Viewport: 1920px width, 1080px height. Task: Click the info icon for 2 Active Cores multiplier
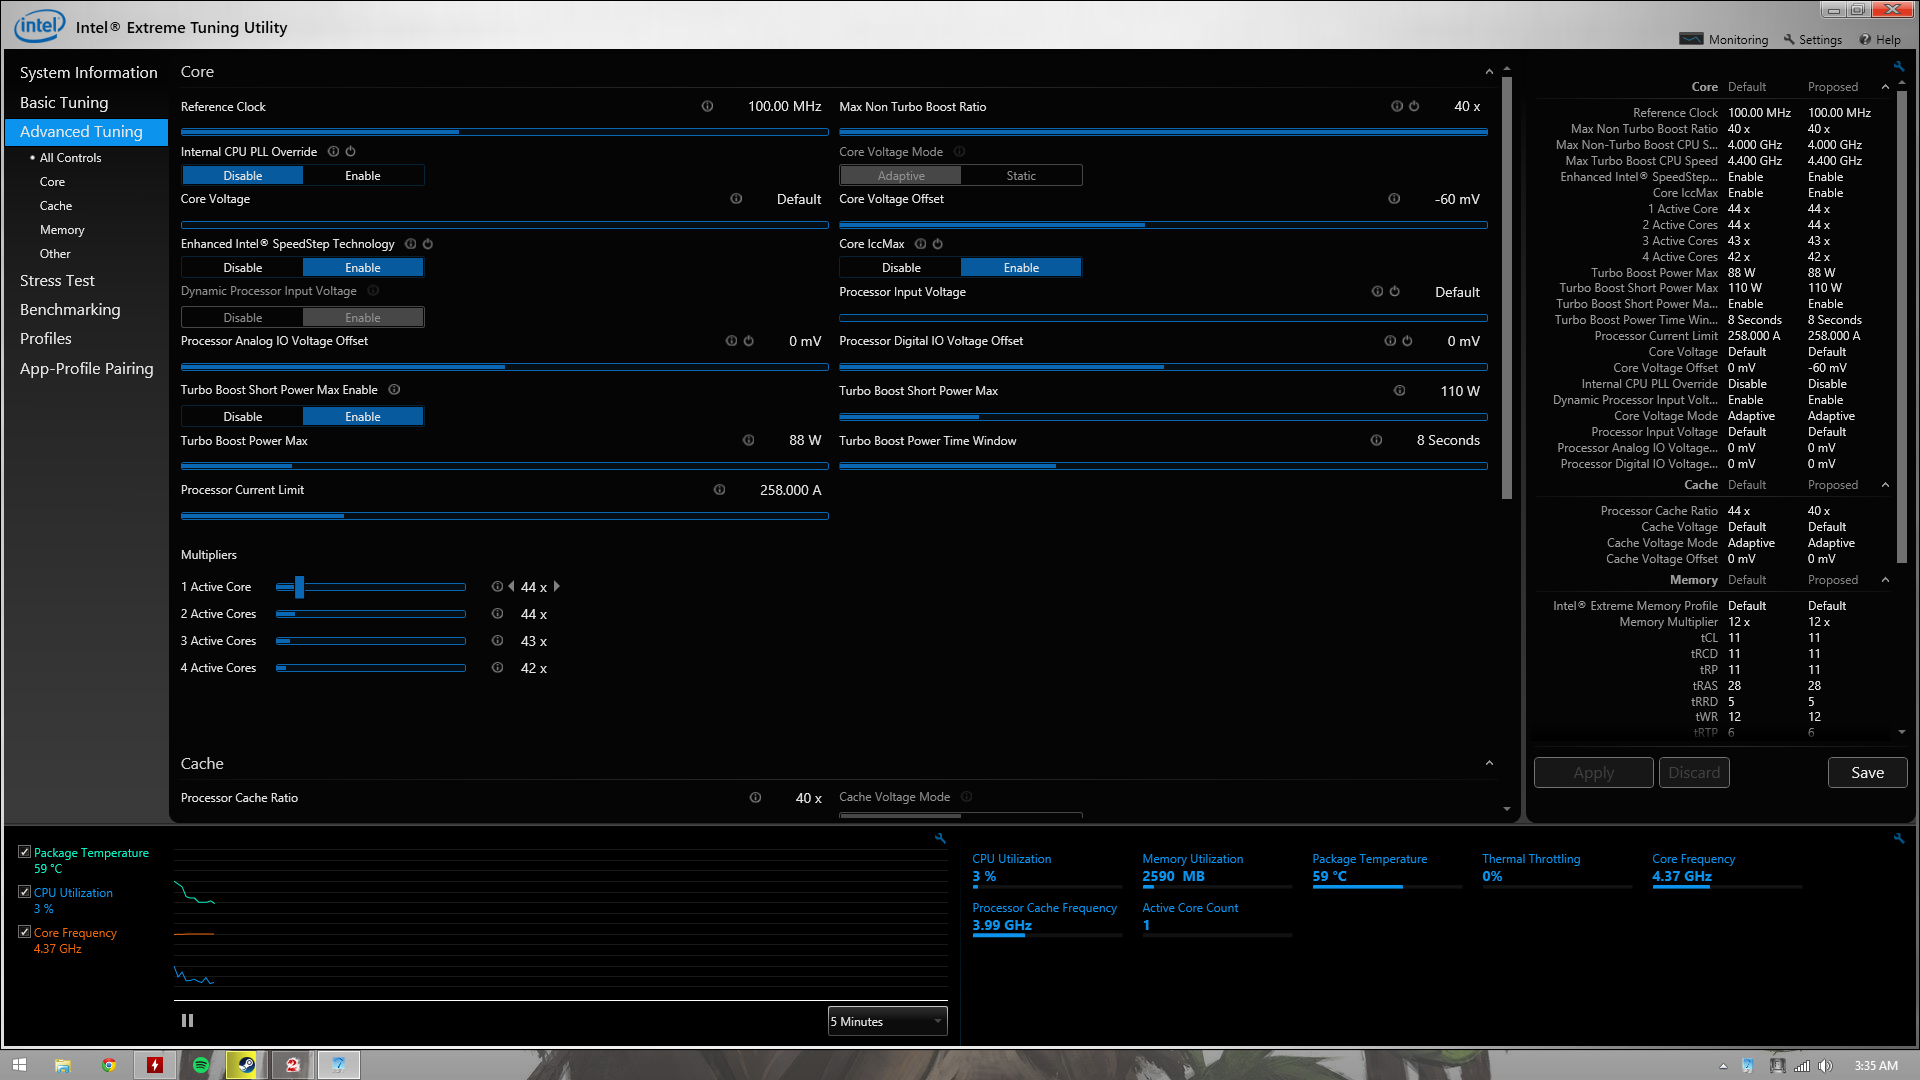497,614
